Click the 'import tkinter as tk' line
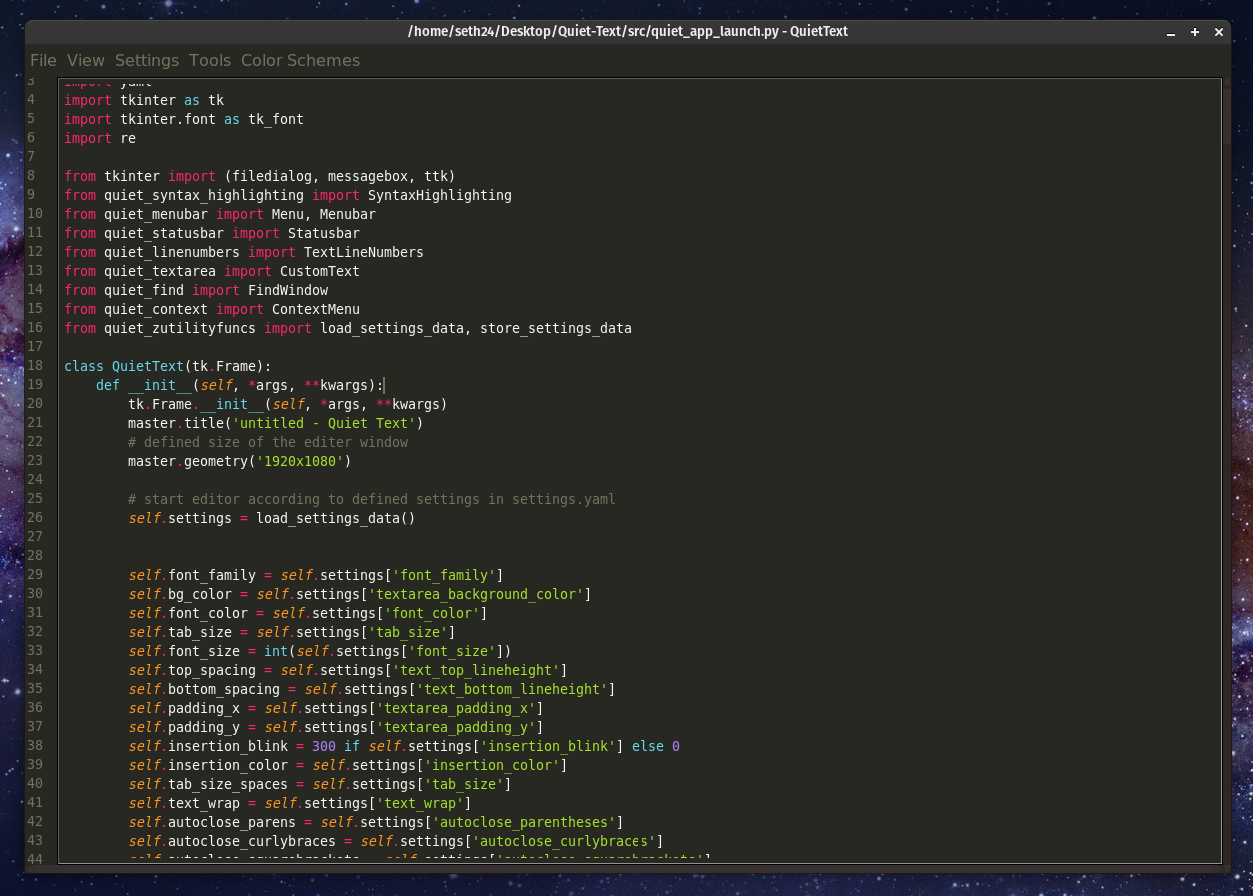 [x=144, y=100]
